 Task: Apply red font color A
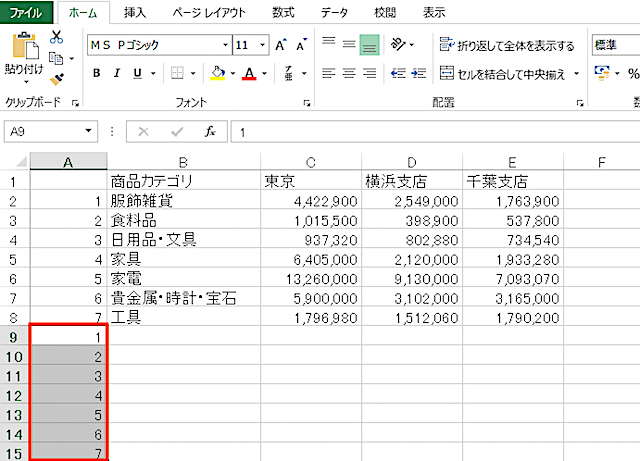point(249,73)
